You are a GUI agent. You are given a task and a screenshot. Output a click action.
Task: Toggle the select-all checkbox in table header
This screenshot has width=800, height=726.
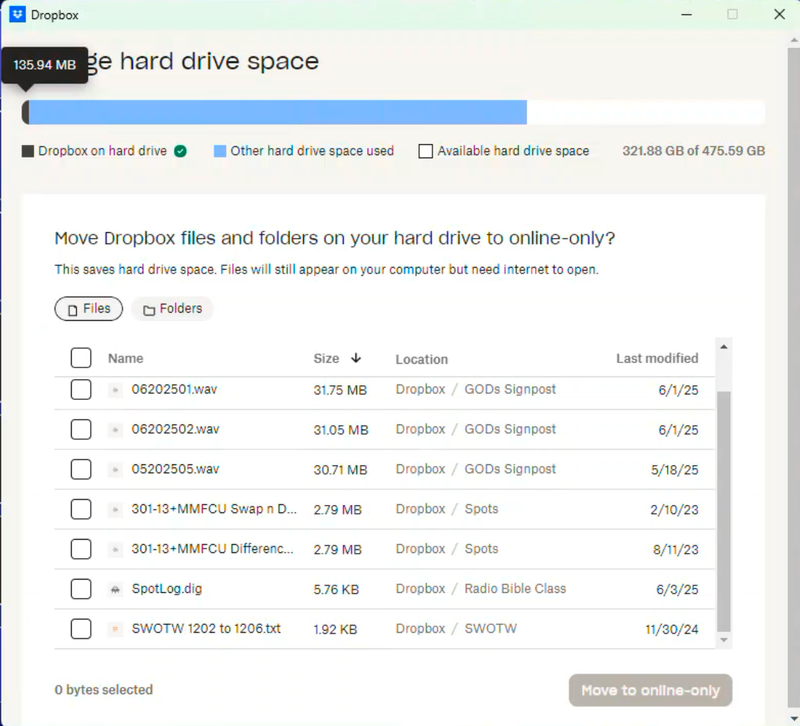click(x=81, y=358)
